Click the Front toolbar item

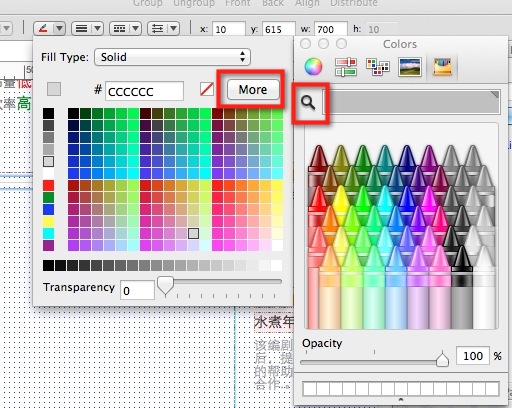[238, 3]
